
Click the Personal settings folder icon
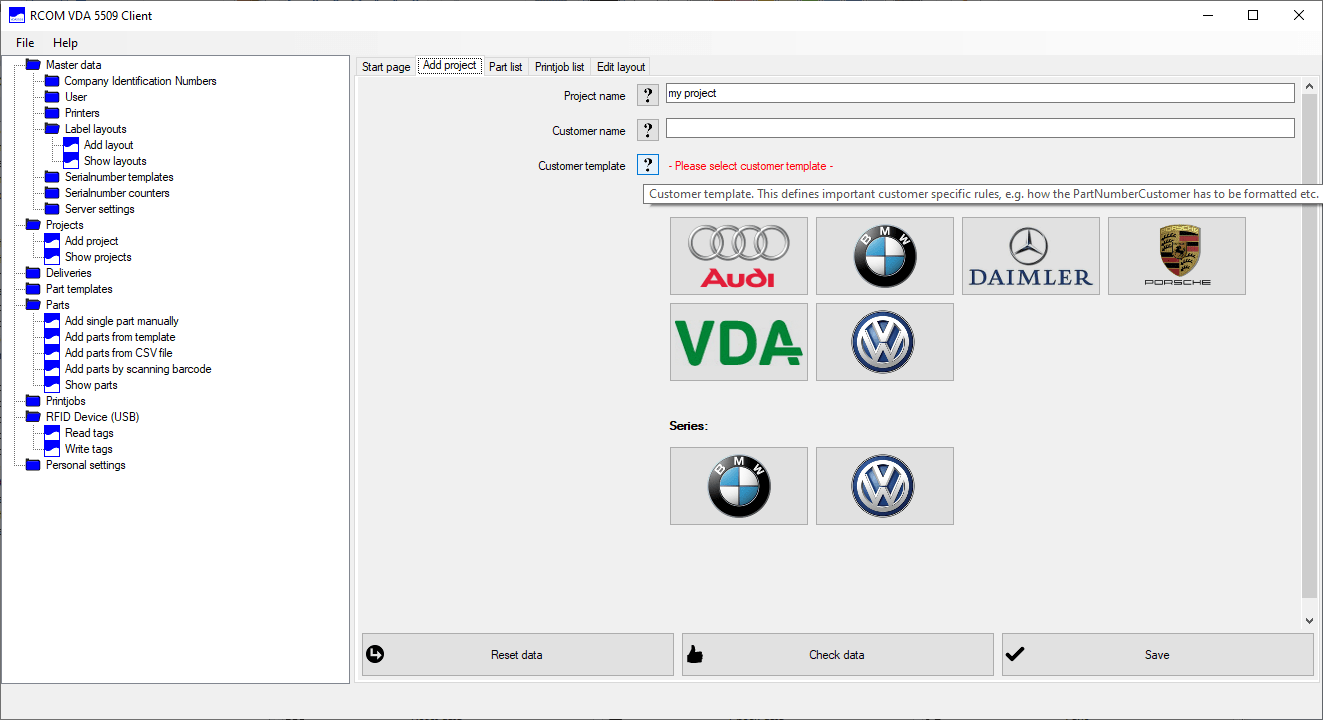pos(33,465)
